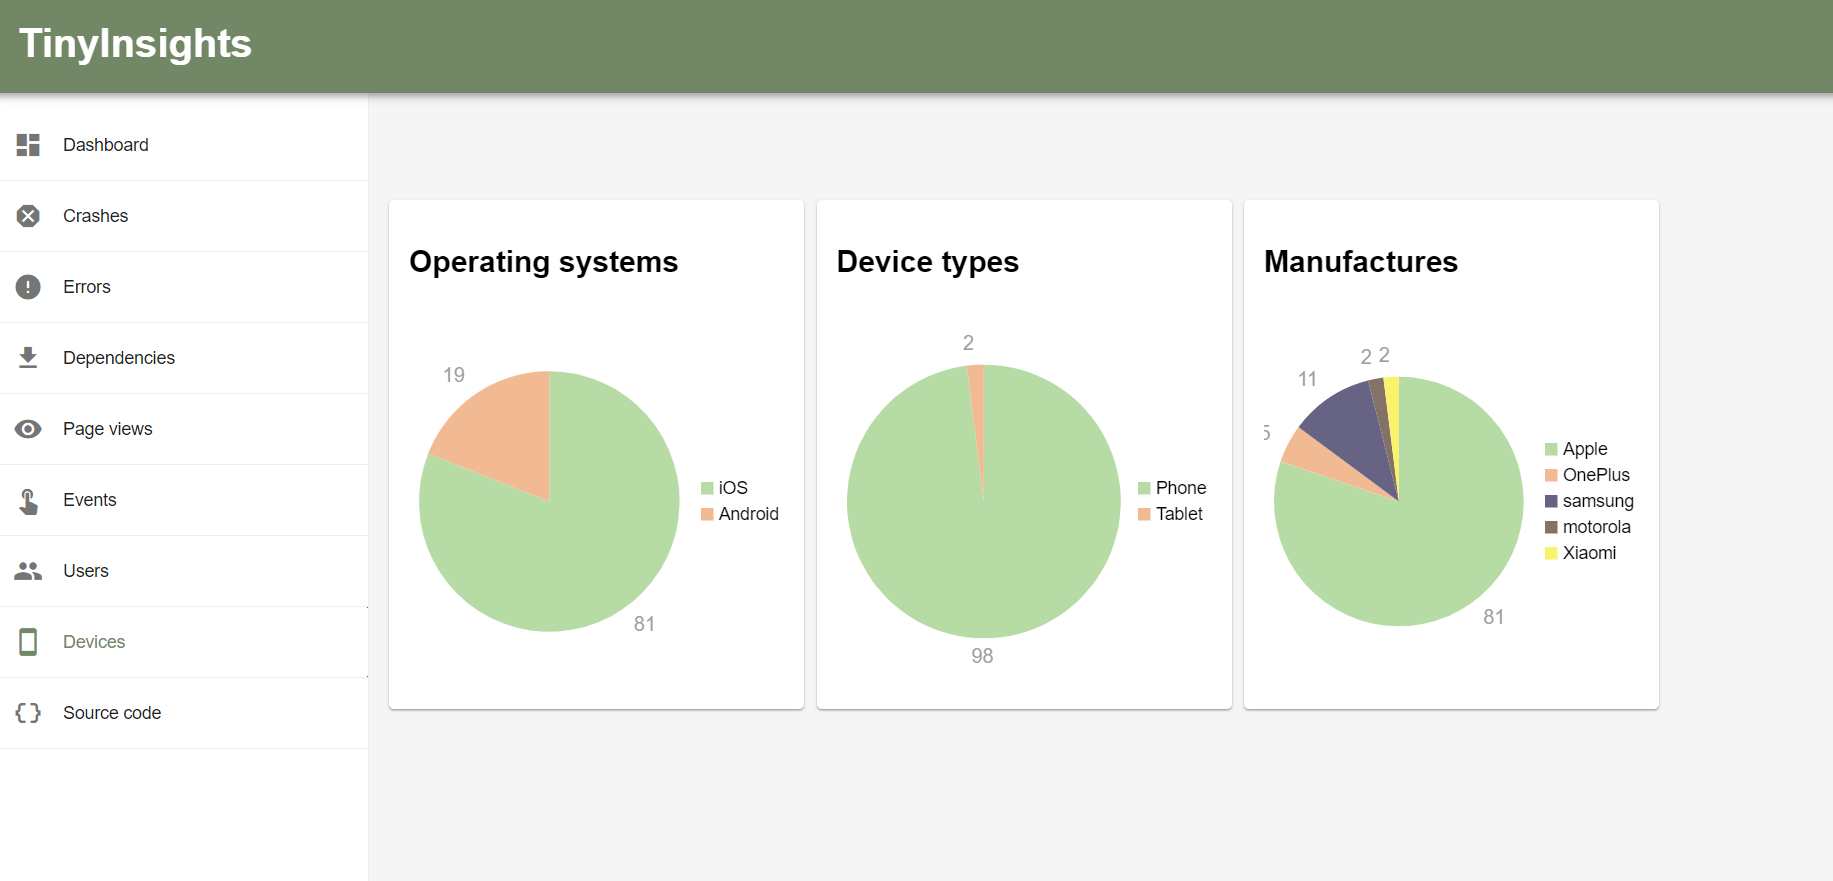Click the Tablet legend color swatch
This screenshot has width=1833, height=881.
1144,514
